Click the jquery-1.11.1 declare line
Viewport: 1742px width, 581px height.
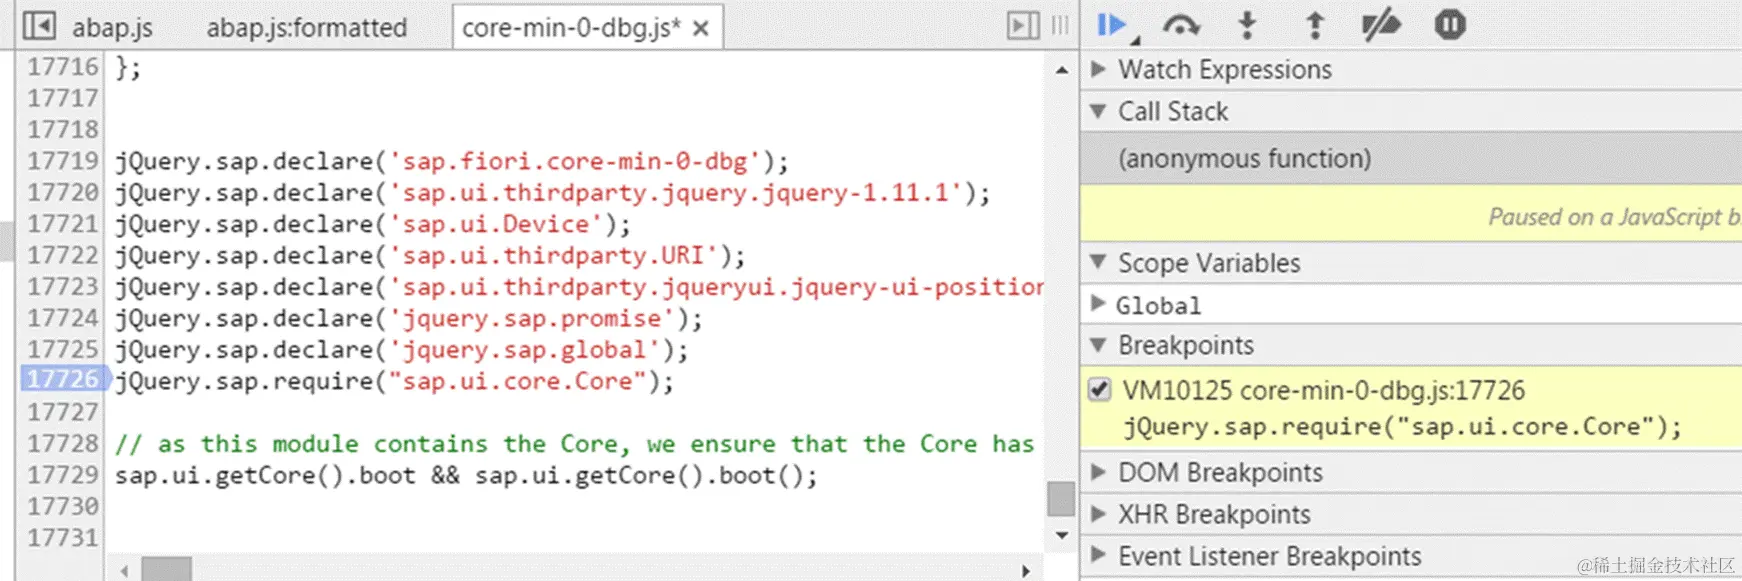553,192
